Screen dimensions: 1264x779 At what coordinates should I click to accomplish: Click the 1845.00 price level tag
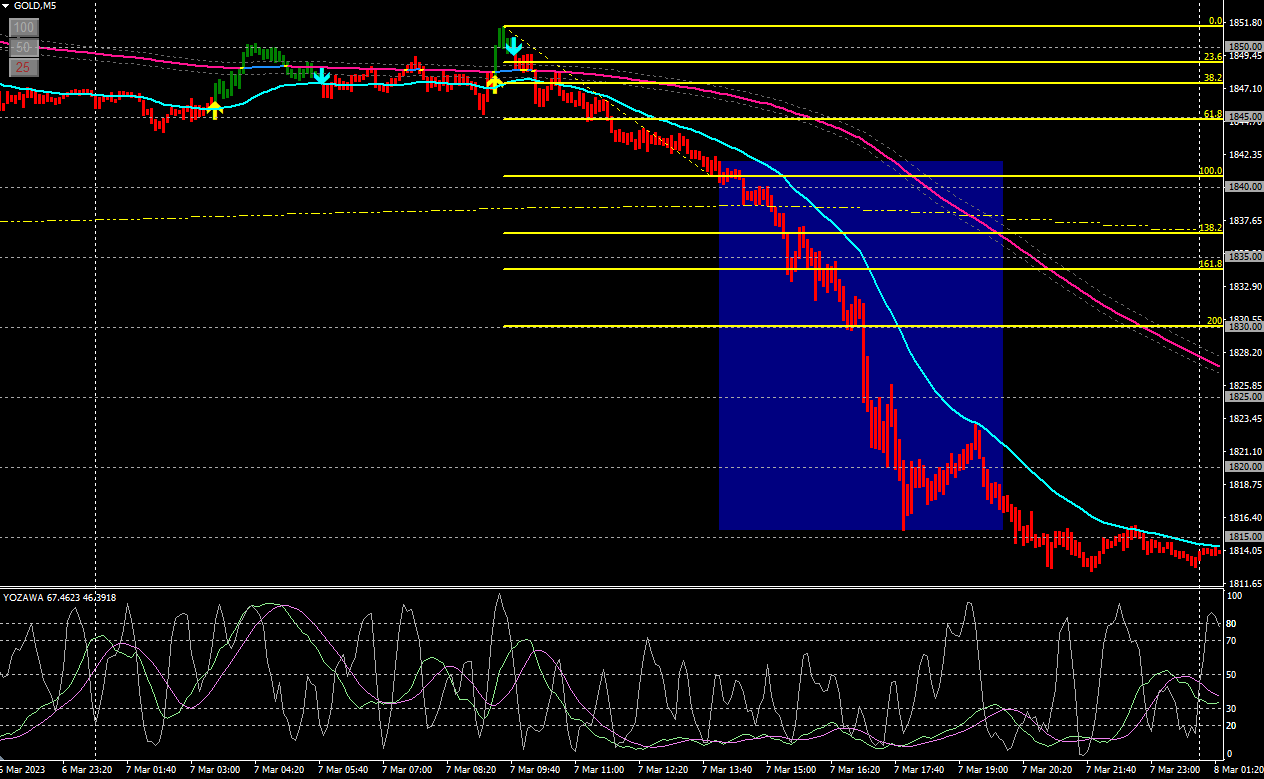pos(1245,117)
